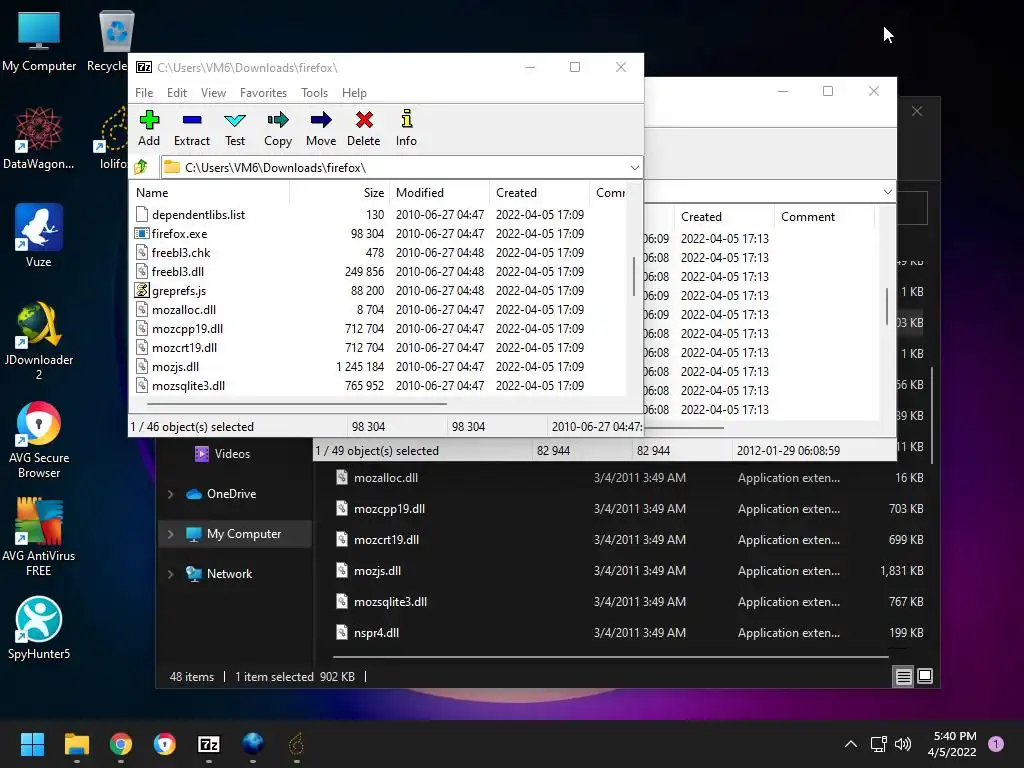Viewport: 1024px width, 768px height.
Task: Select freebl3.chk file
Action: pyautogui.click(x=181, y=253)
